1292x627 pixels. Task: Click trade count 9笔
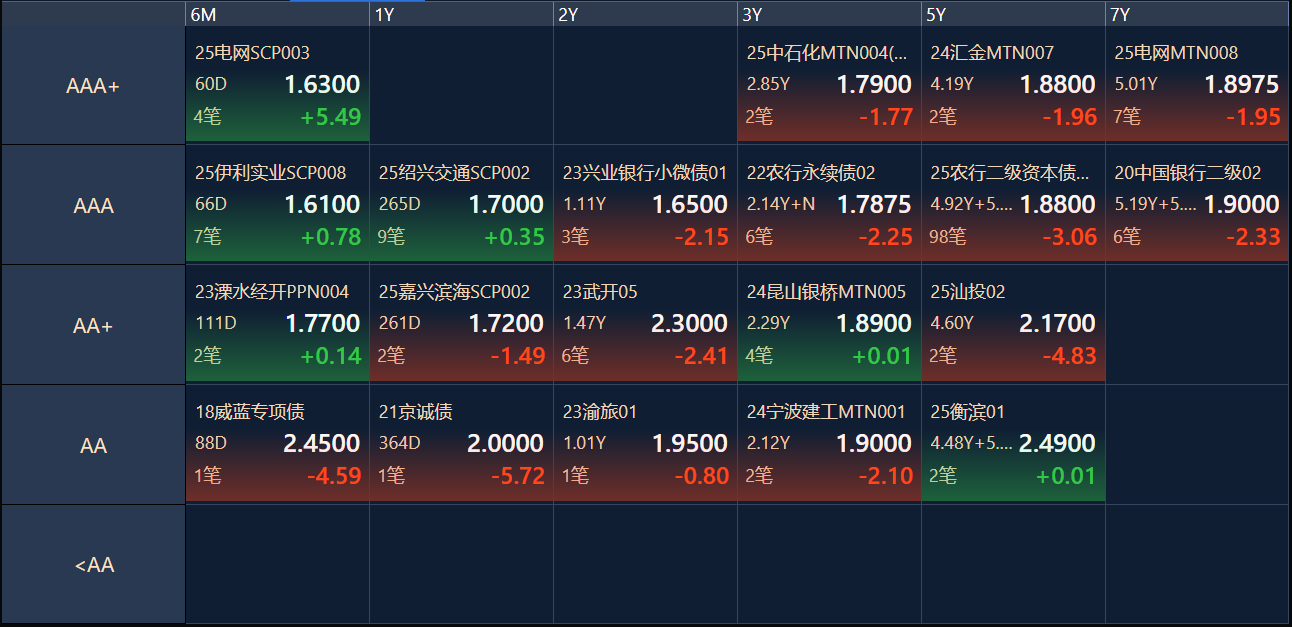pos(392,237)
